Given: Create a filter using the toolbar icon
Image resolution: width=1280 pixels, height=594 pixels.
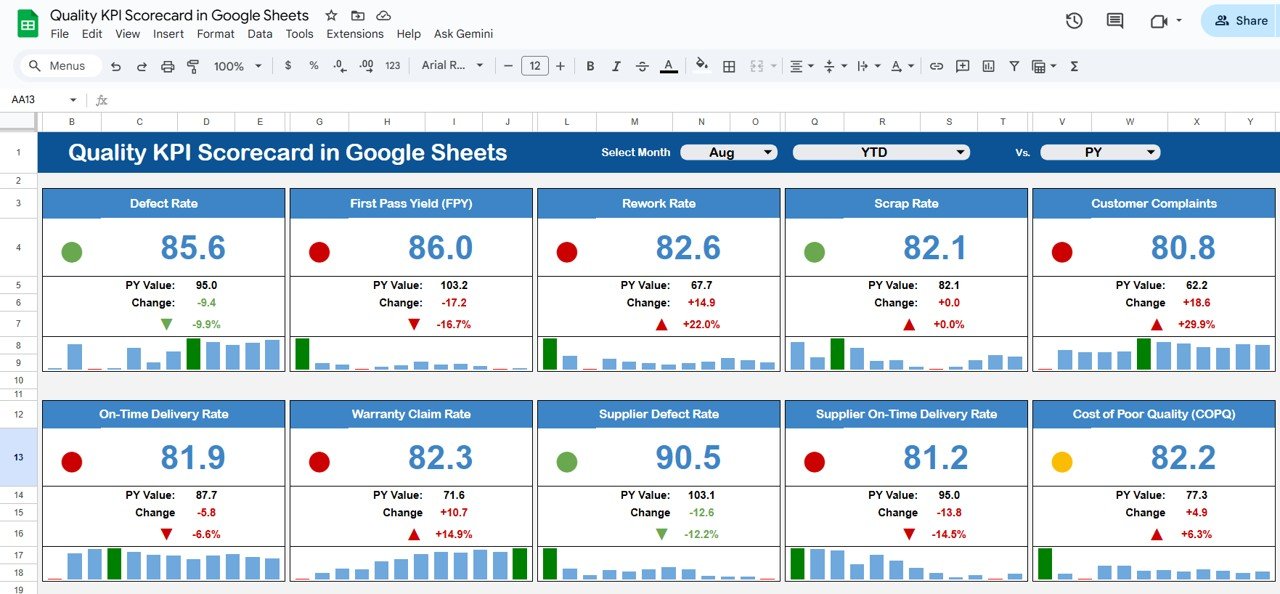Looking at the screenshot, I should [x=1013, y=66].
